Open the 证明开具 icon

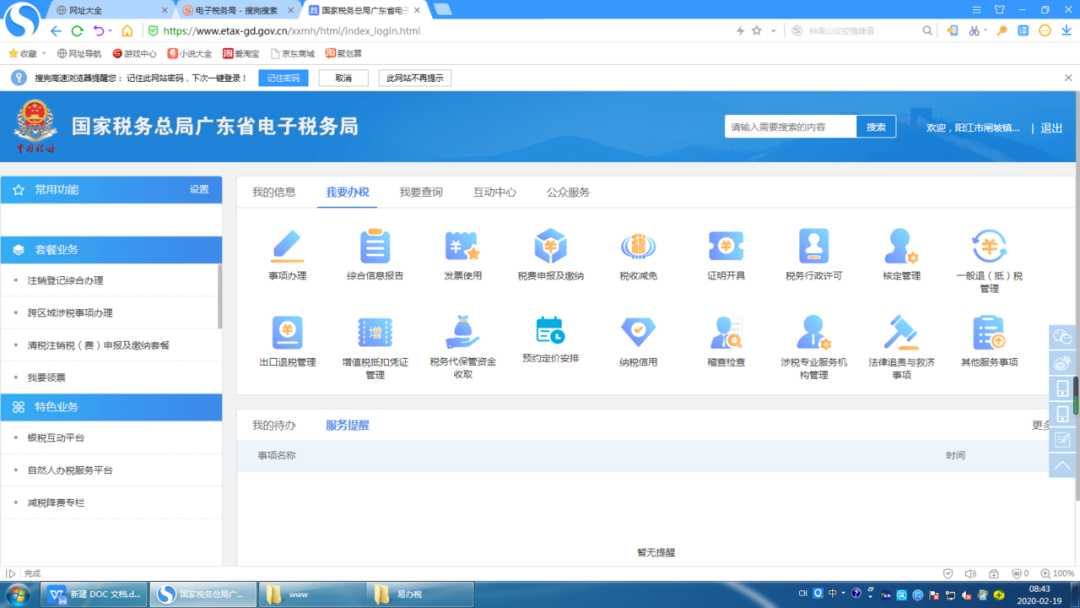(x=726, y=246)
